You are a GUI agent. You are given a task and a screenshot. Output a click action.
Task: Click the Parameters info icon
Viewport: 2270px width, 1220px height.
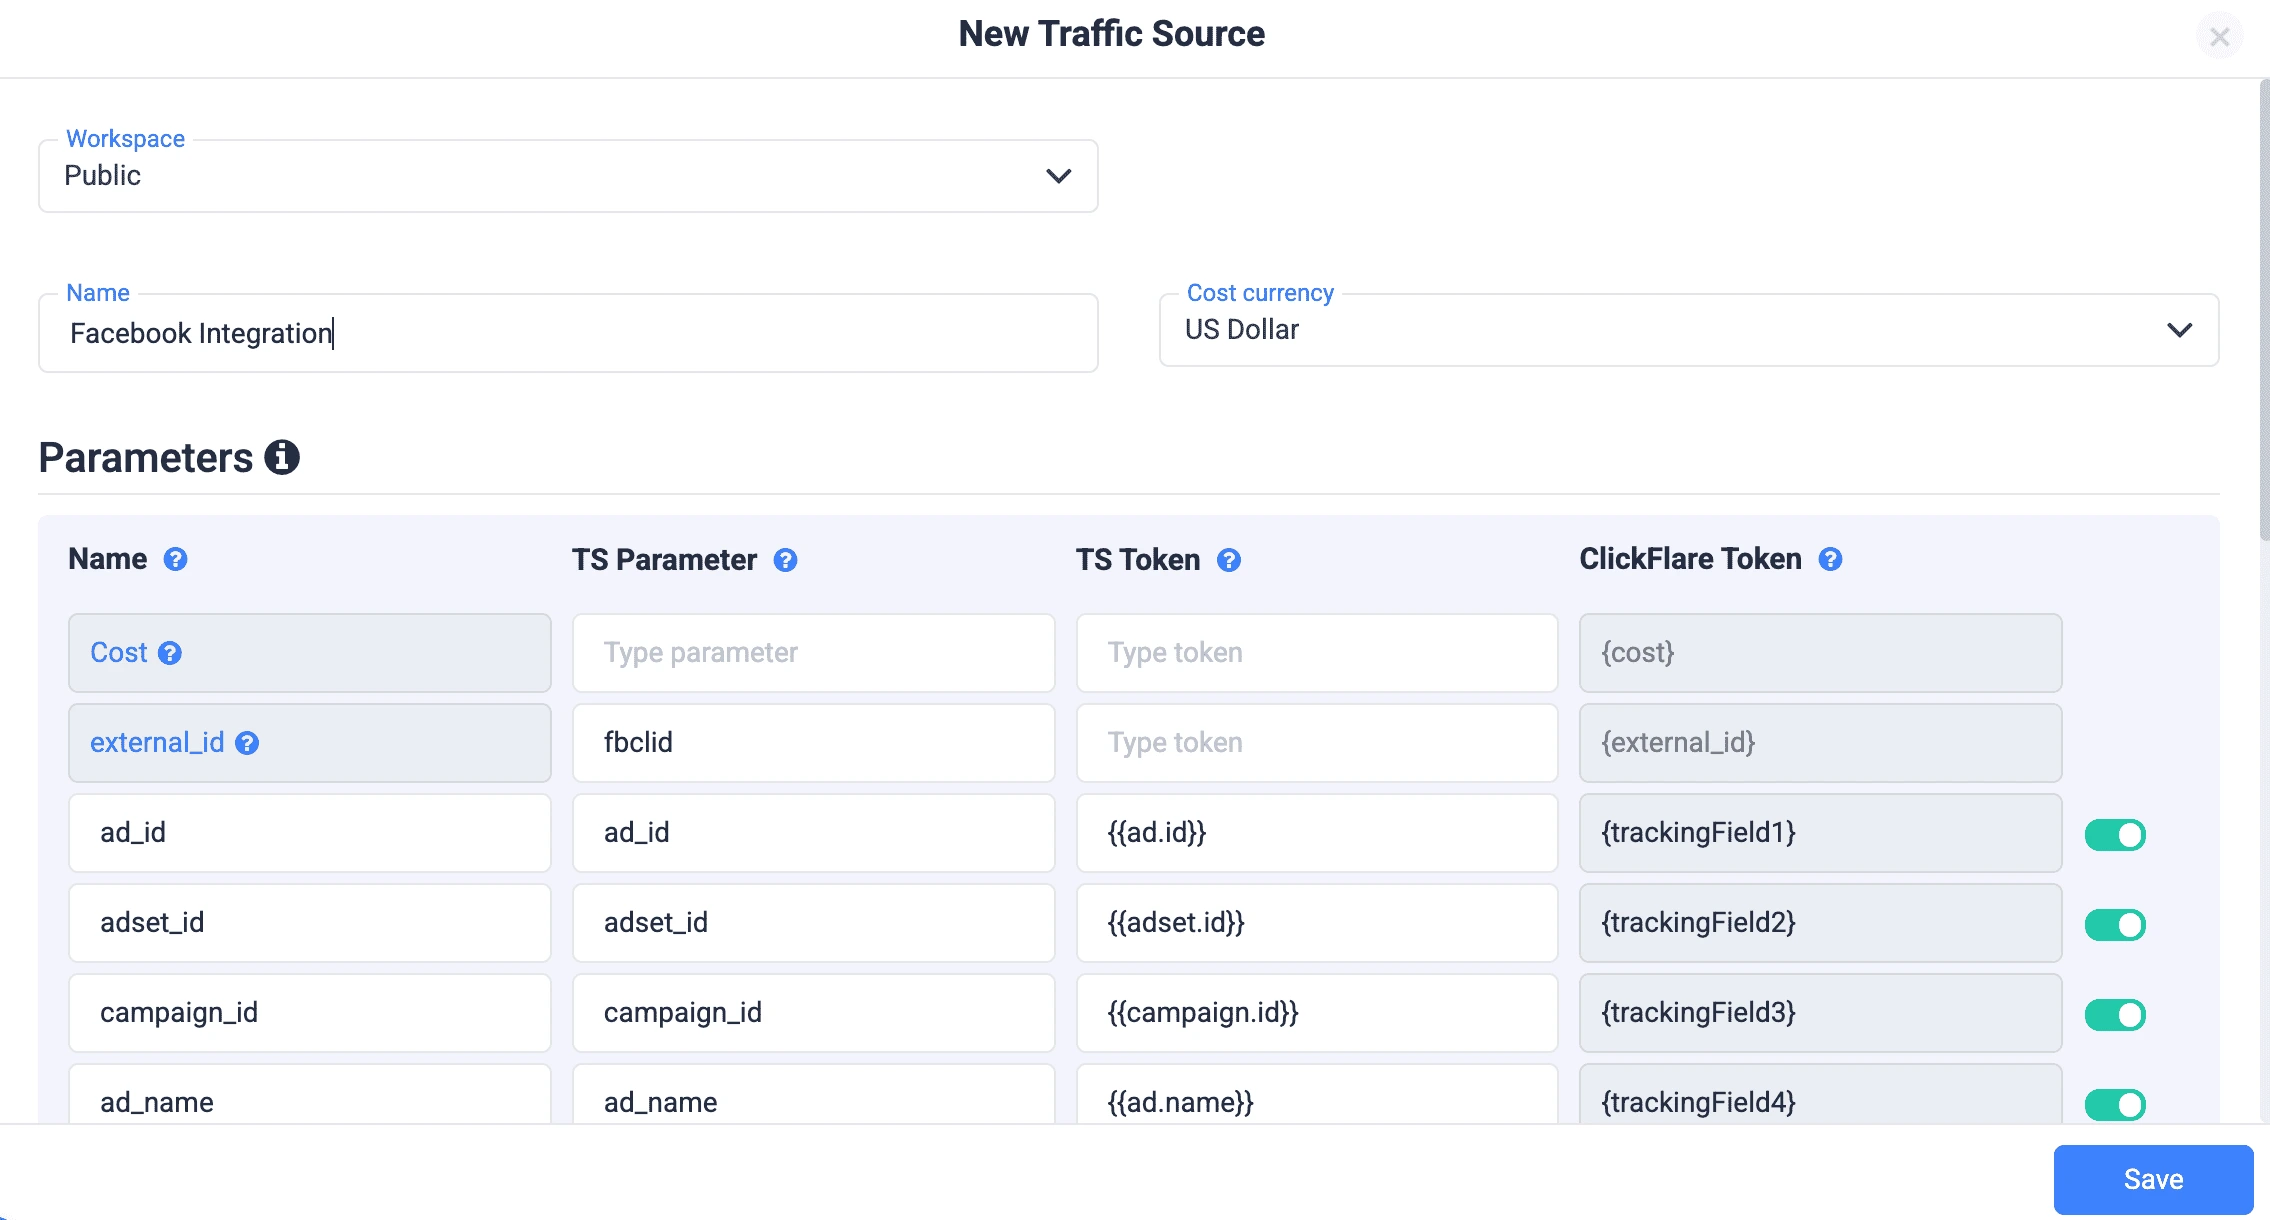[x=282, y=457]
